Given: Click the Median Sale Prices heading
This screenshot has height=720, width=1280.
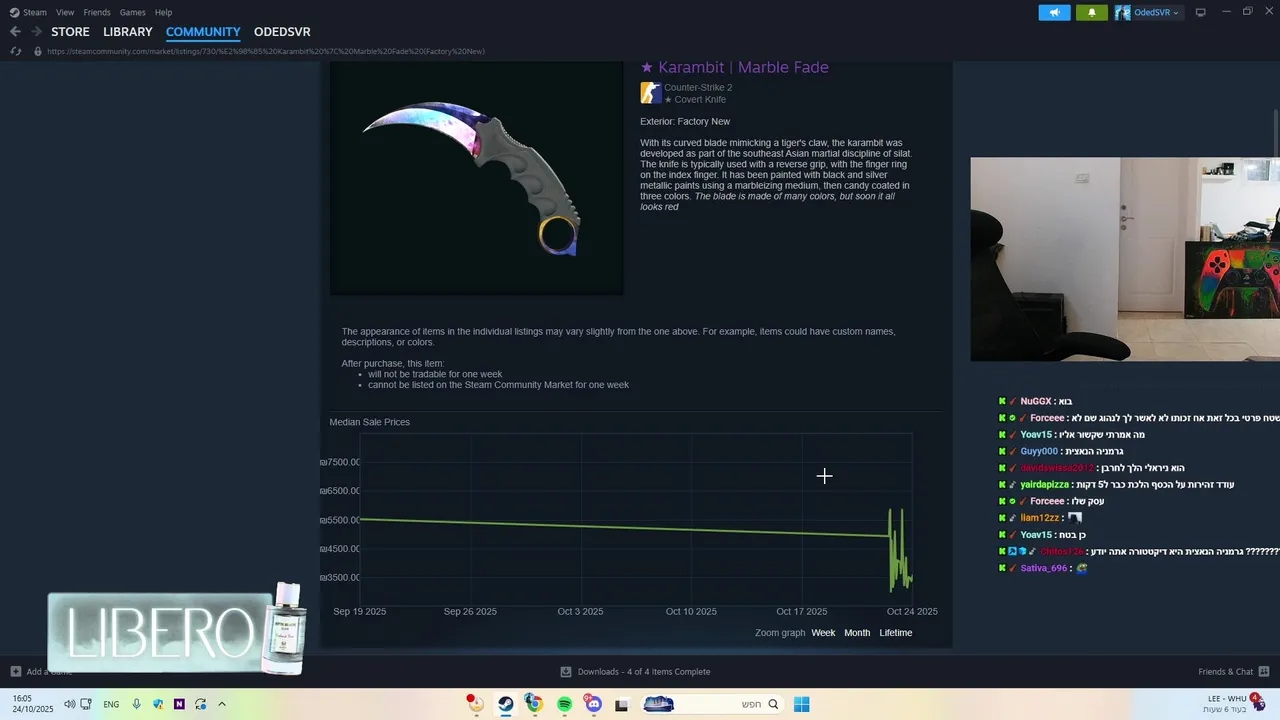Looking at the screenshot, I should [370, 422].
